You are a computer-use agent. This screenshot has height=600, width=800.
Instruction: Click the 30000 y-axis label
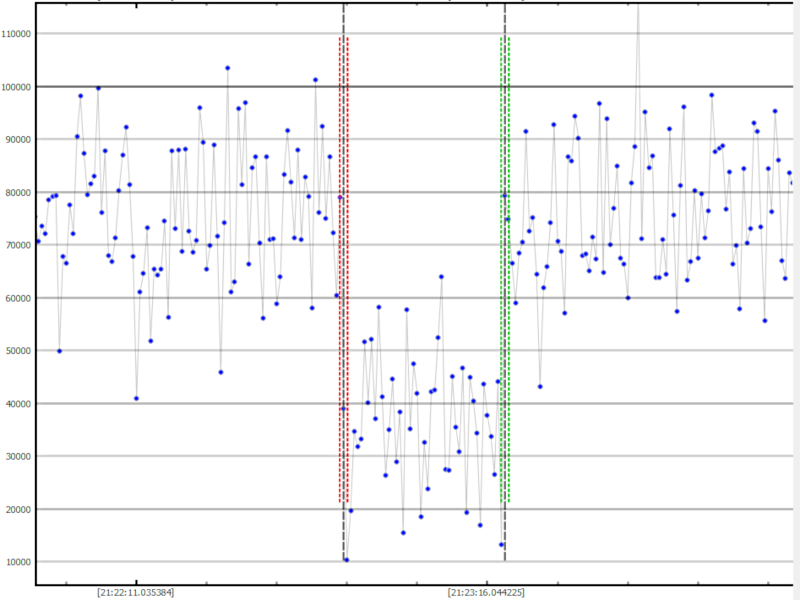coord(19,456)
